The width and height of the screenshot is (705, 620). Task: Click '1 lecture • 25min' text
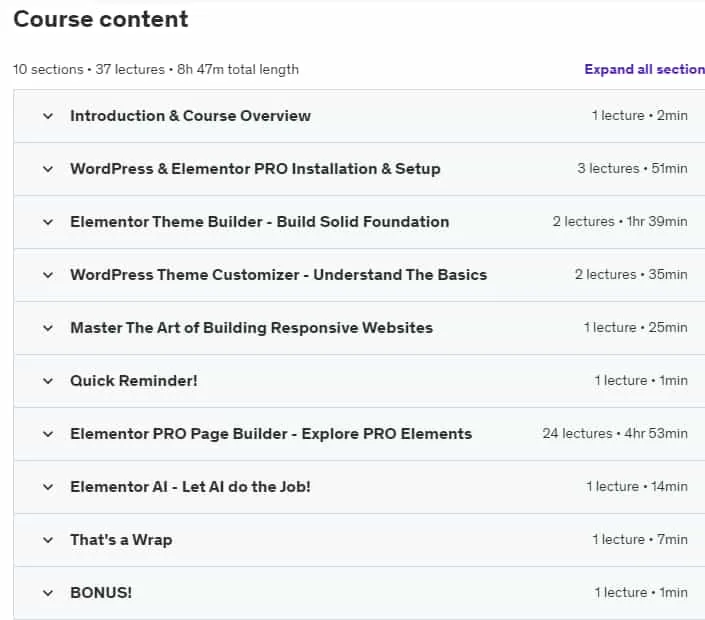point(635,328)
